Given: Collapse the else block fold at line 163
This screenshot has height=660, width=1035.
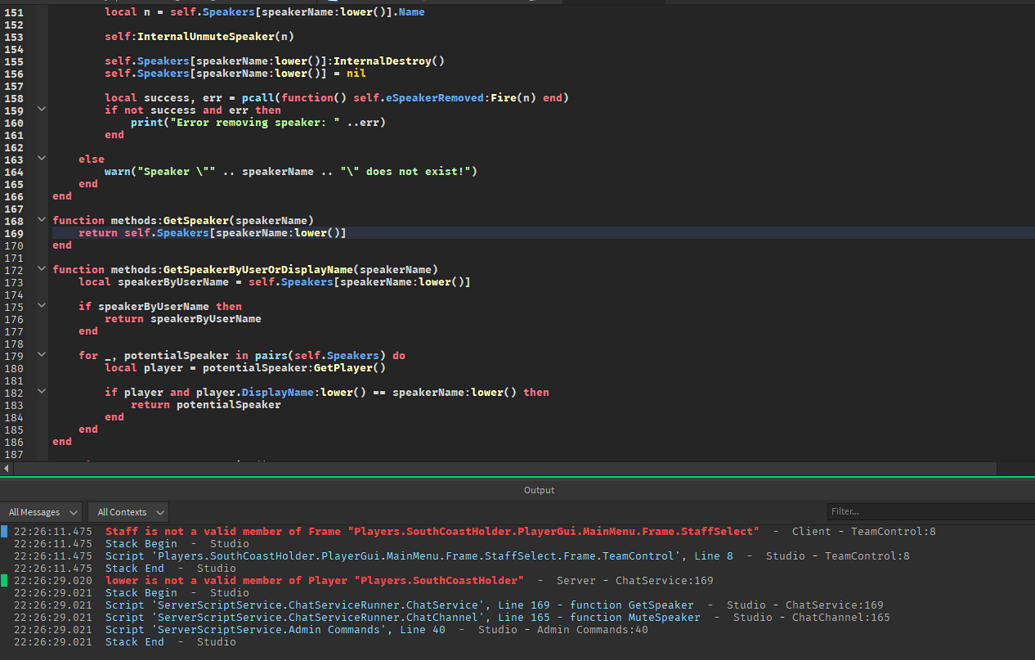Looking at the screenshot, I should pos(40,158).
